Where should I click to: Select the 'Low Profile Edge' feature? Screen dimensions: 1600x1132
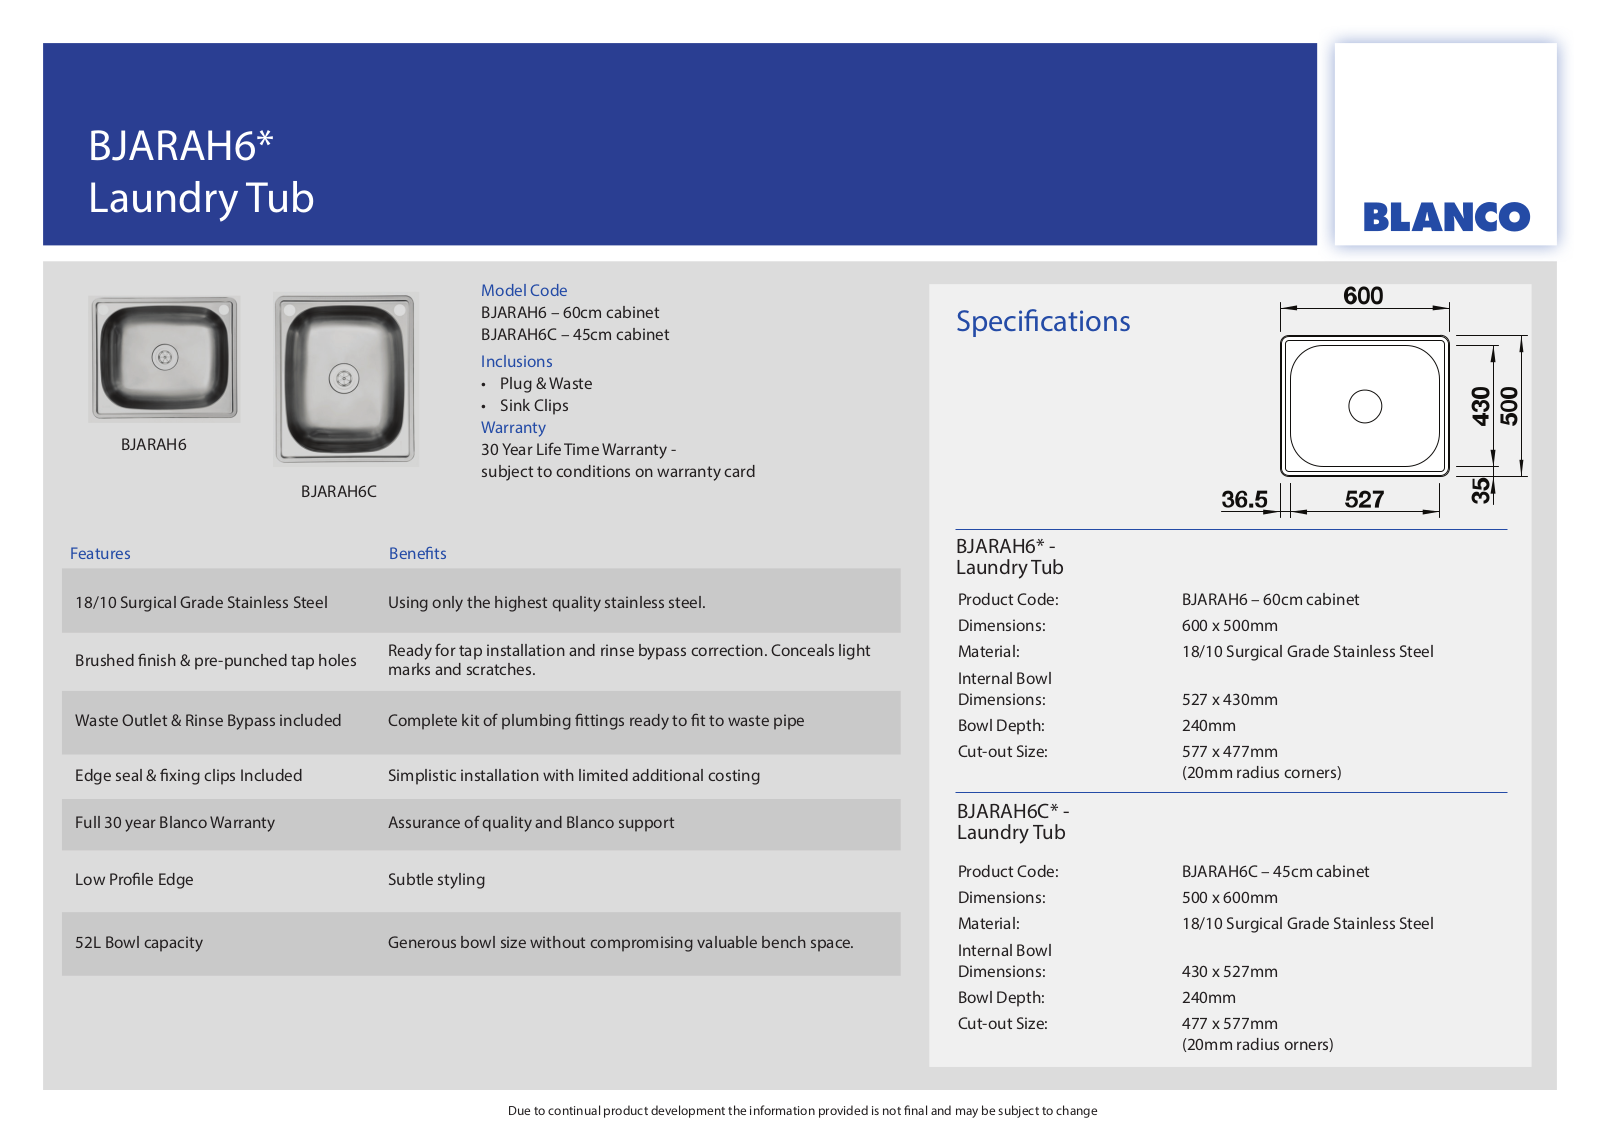[134, 879]
